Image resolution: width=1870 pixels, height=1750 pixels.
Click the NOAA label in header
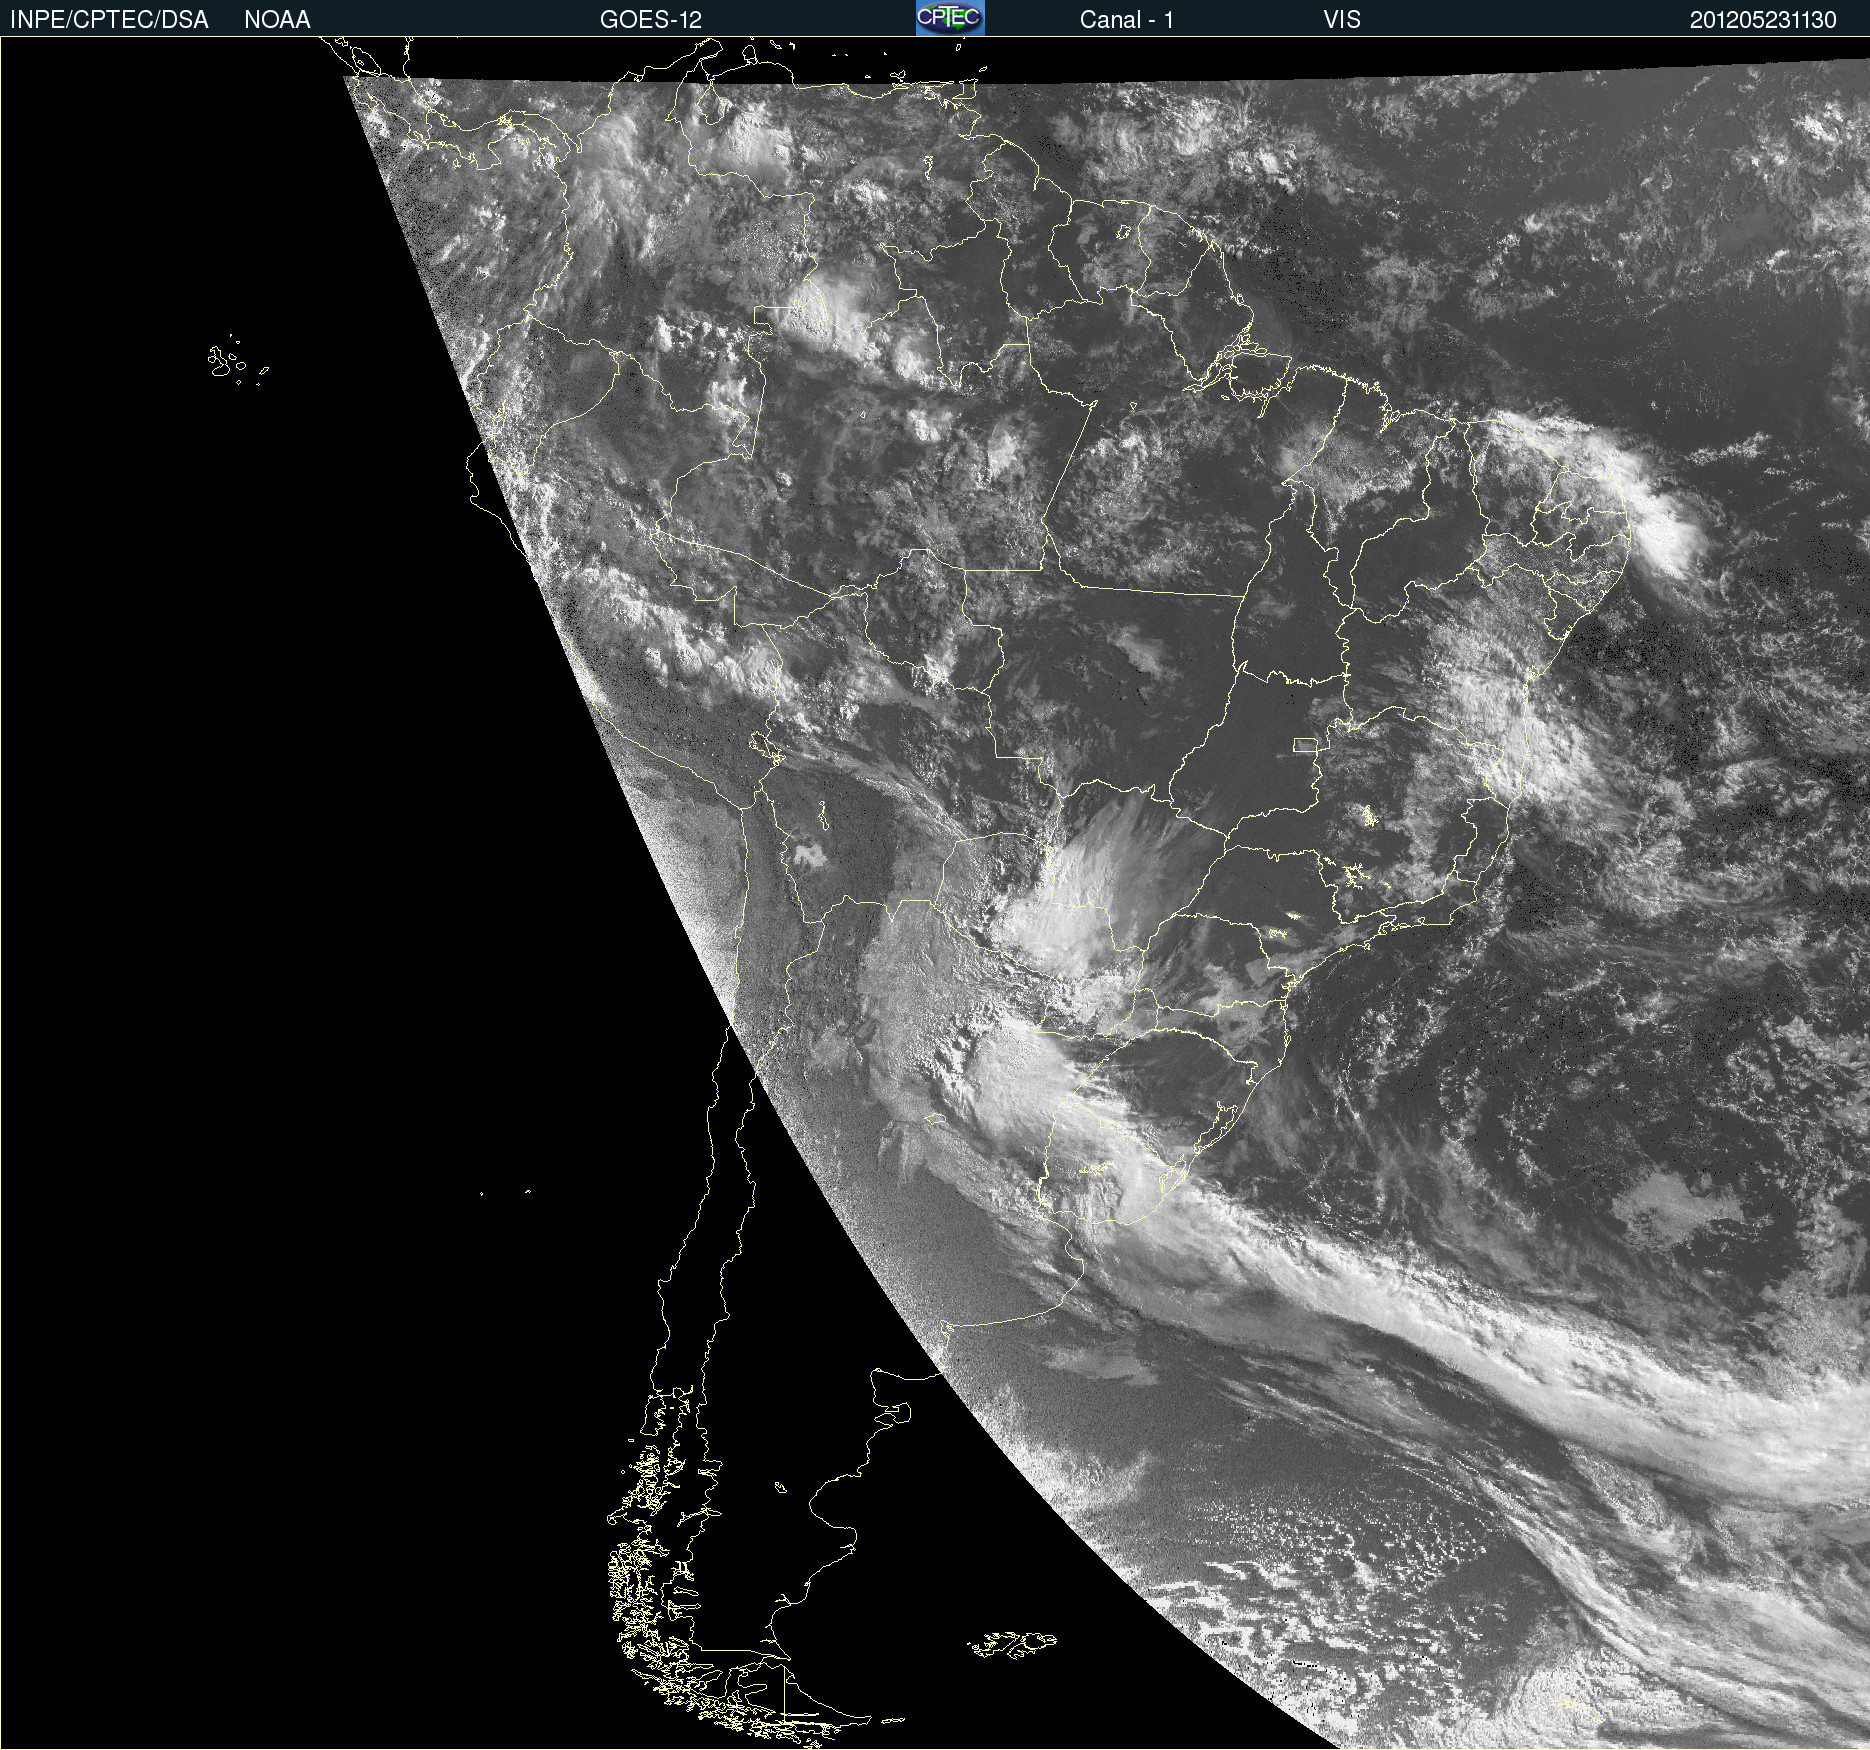tap(277, 20)
